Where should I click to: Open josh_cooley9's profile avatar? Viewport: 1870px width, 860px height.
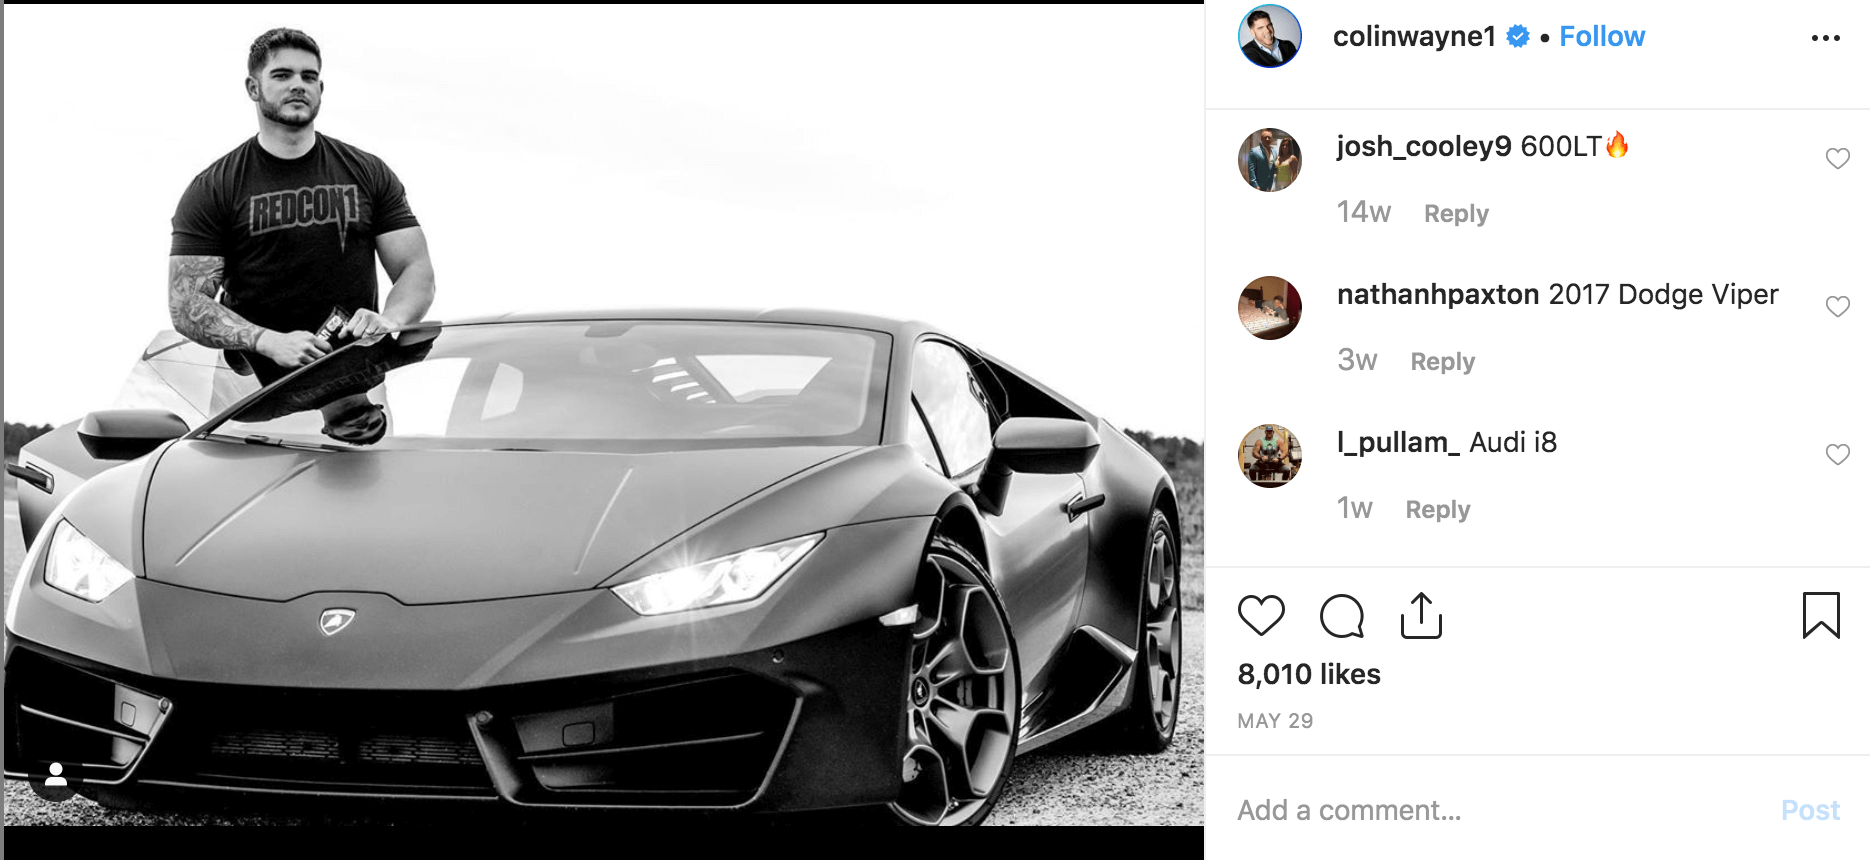[x=1270, y=160]
